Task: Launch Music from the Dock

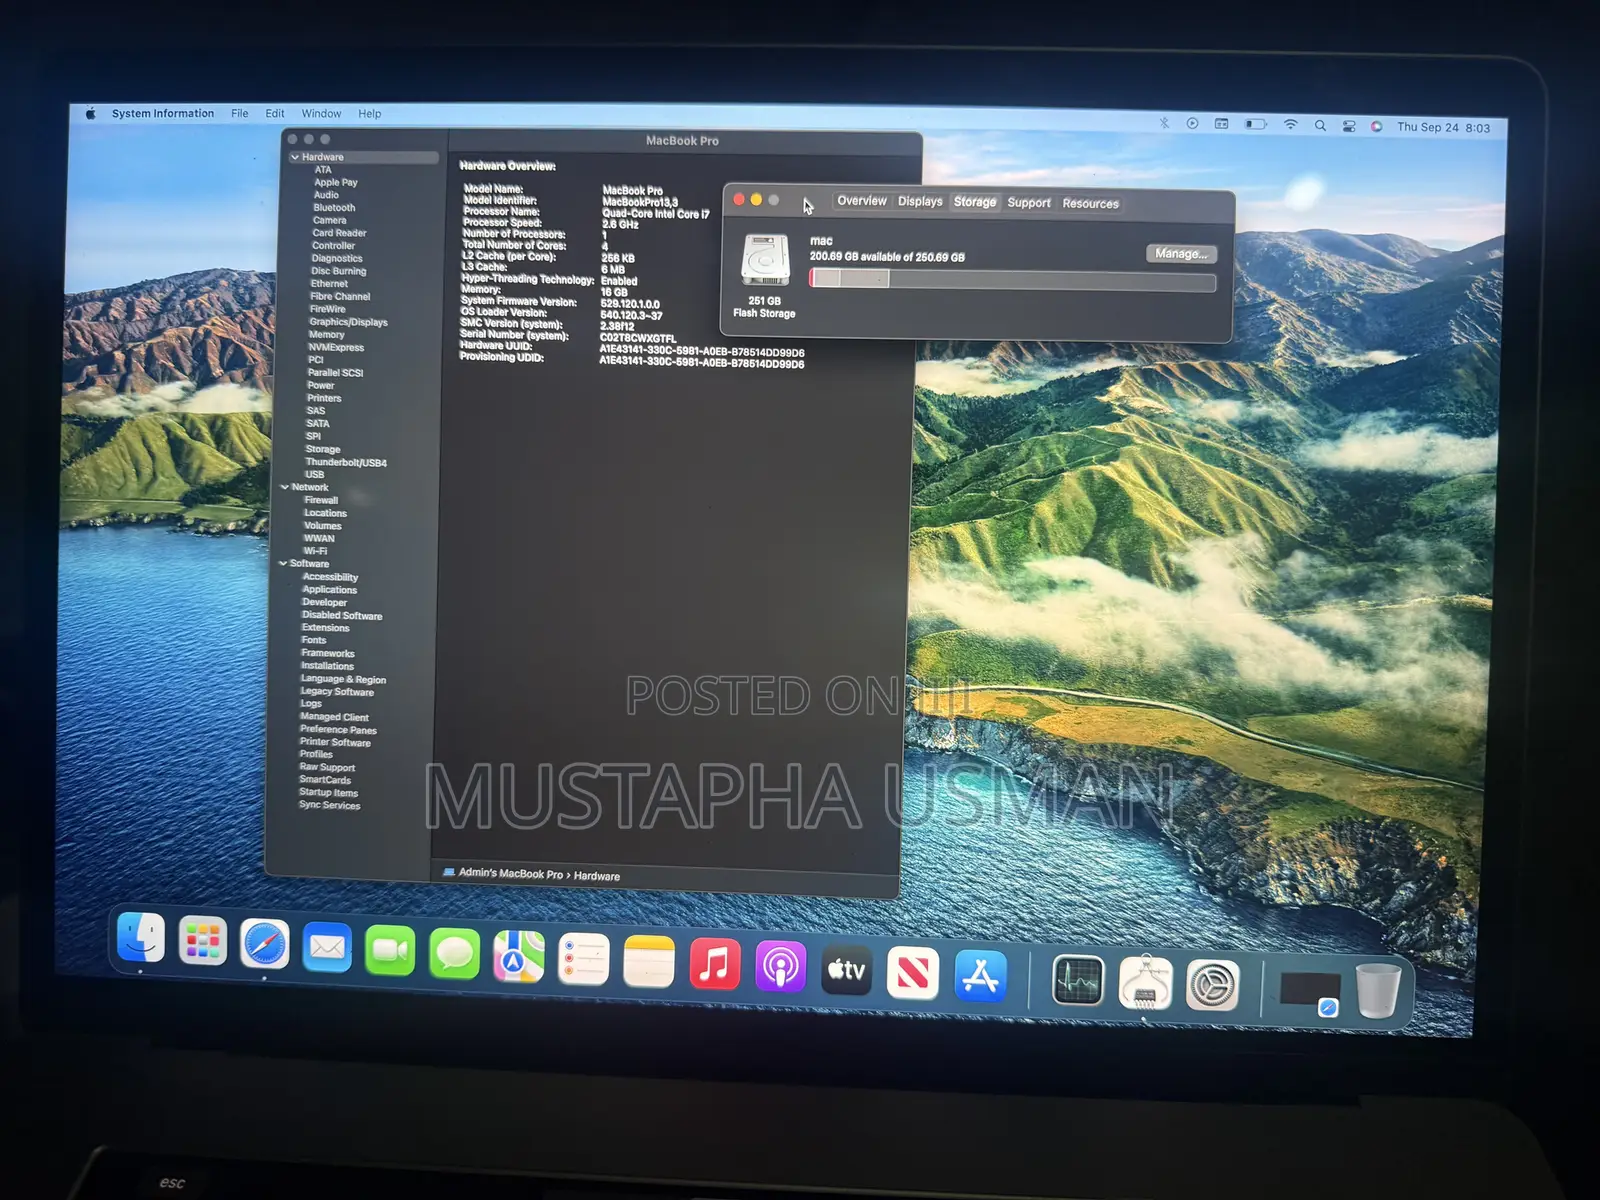Action: (x=714, y=965)
